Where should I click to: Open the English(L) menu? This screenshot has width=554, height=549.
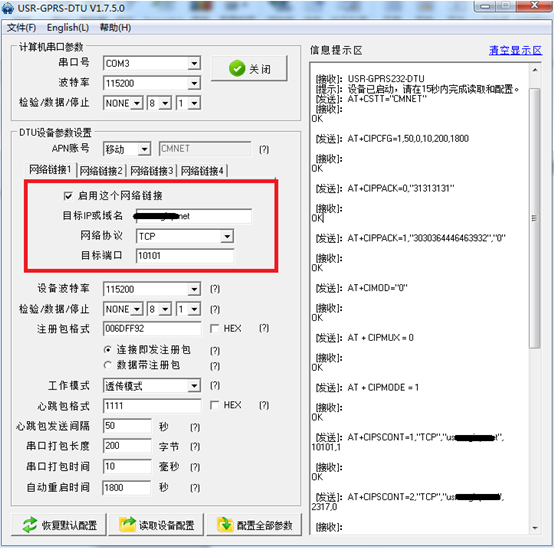click(68, 28)
